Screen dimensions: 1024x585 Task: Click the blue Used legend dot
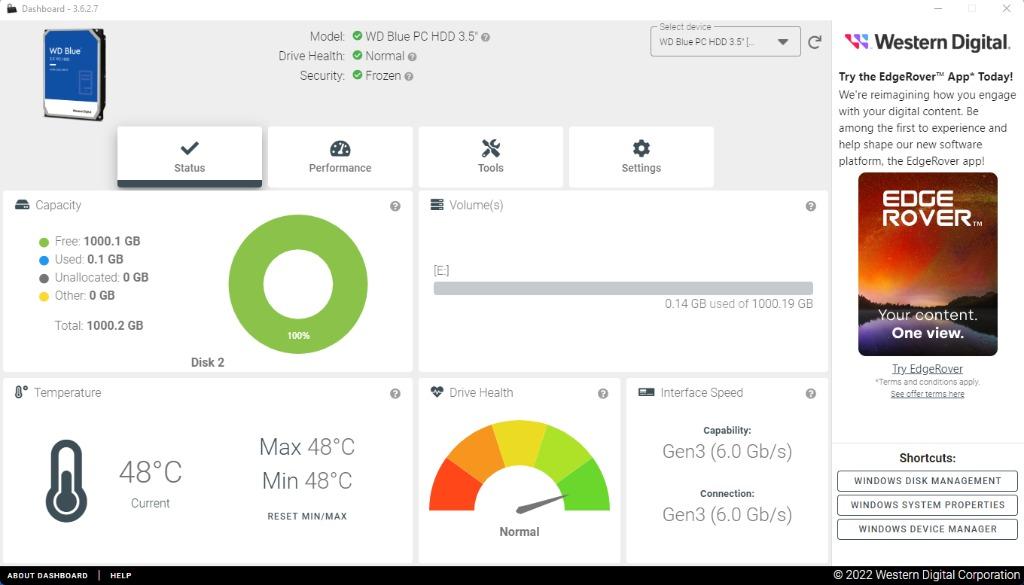coord(44,261)
